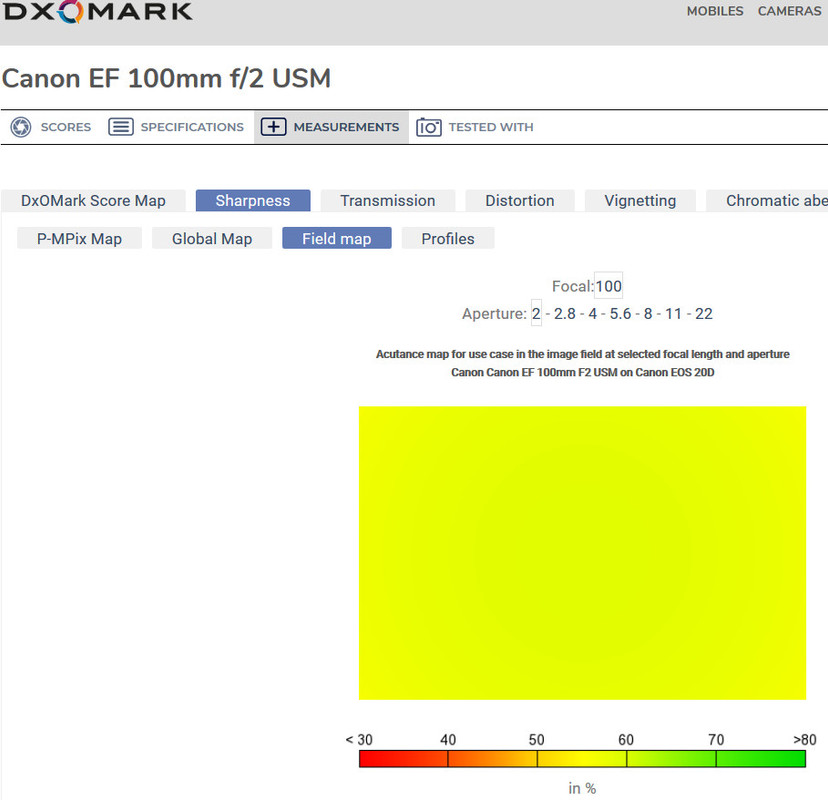Open the SPECIFICATIONS section
The height and width of the screenshot is (800, 828).
click(x=192, y=127)
